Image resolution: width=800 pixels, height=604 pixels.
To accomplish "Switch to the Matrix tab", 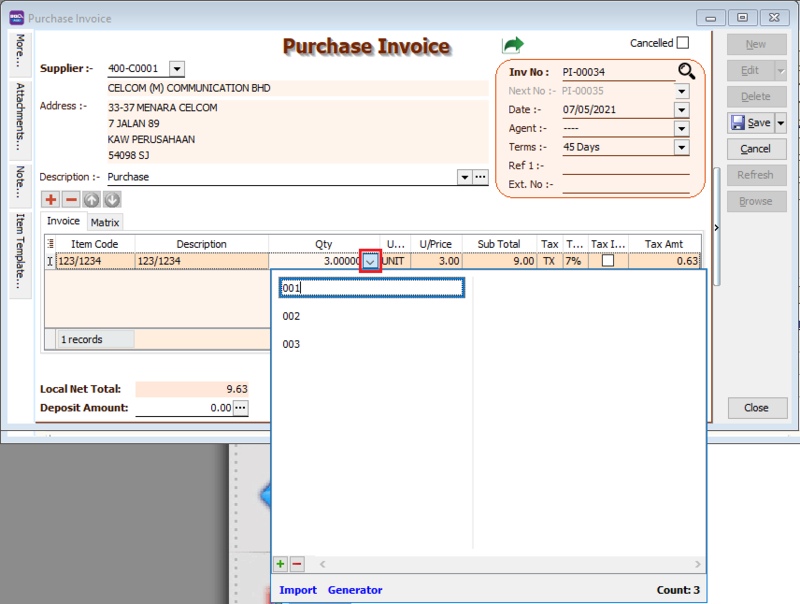I will (x=105, y=221).
